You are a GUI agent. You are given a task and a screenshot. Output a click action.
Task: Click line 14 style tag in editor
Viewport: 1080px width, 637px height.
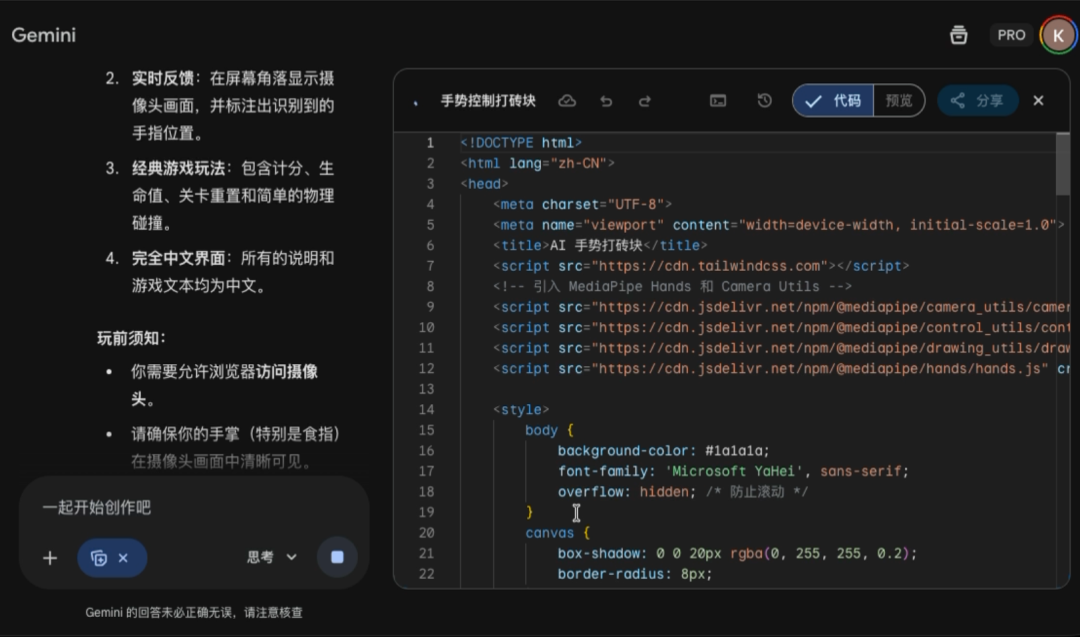(521, 410)
